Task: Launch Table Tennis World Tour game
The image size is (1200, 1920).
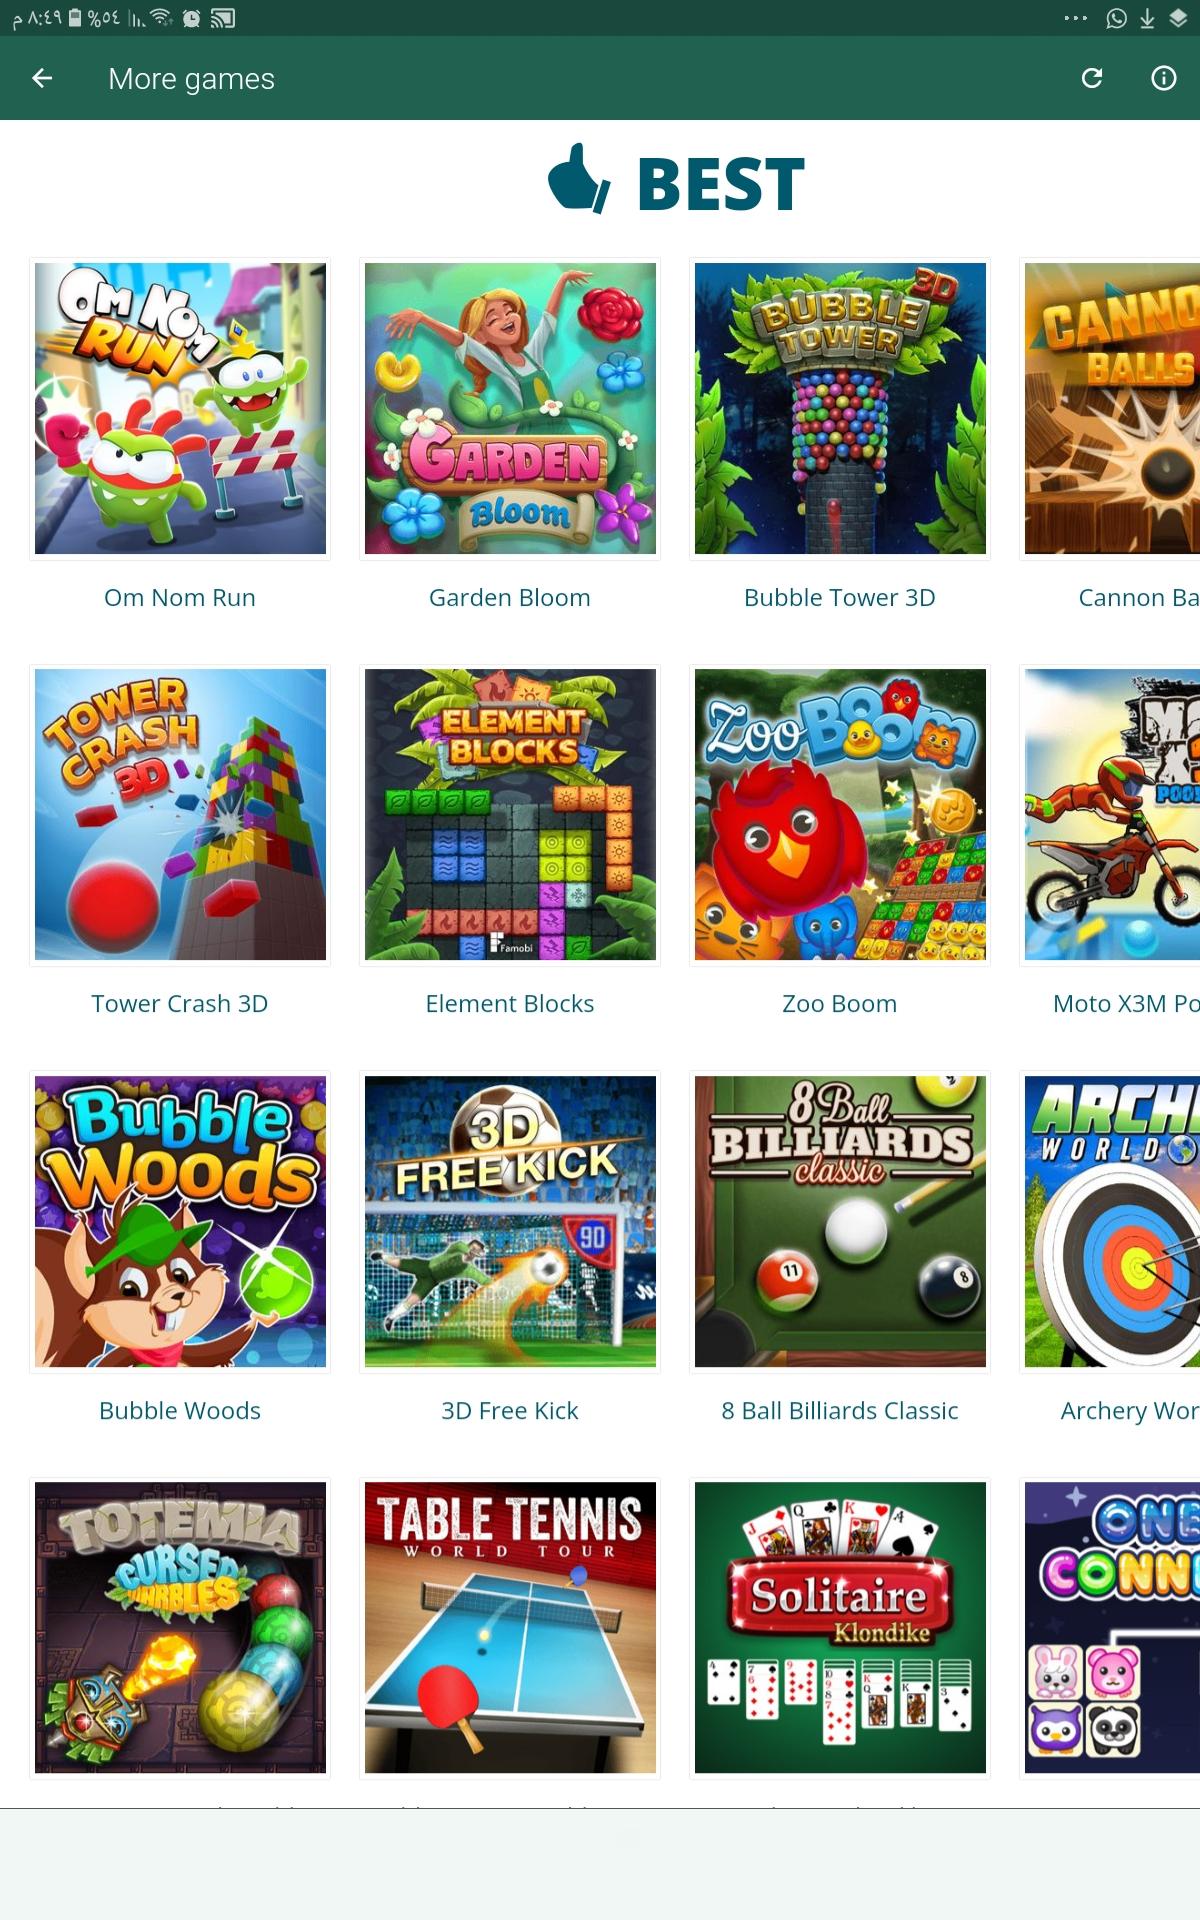Action: [x=510, y=1628]
